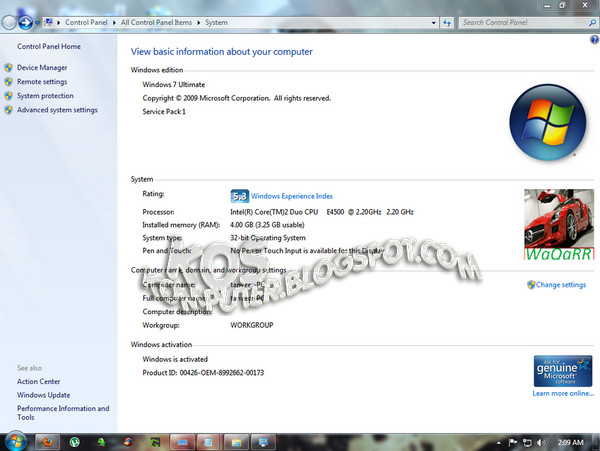Click the computer icon in address bar

tap(49, 23)
